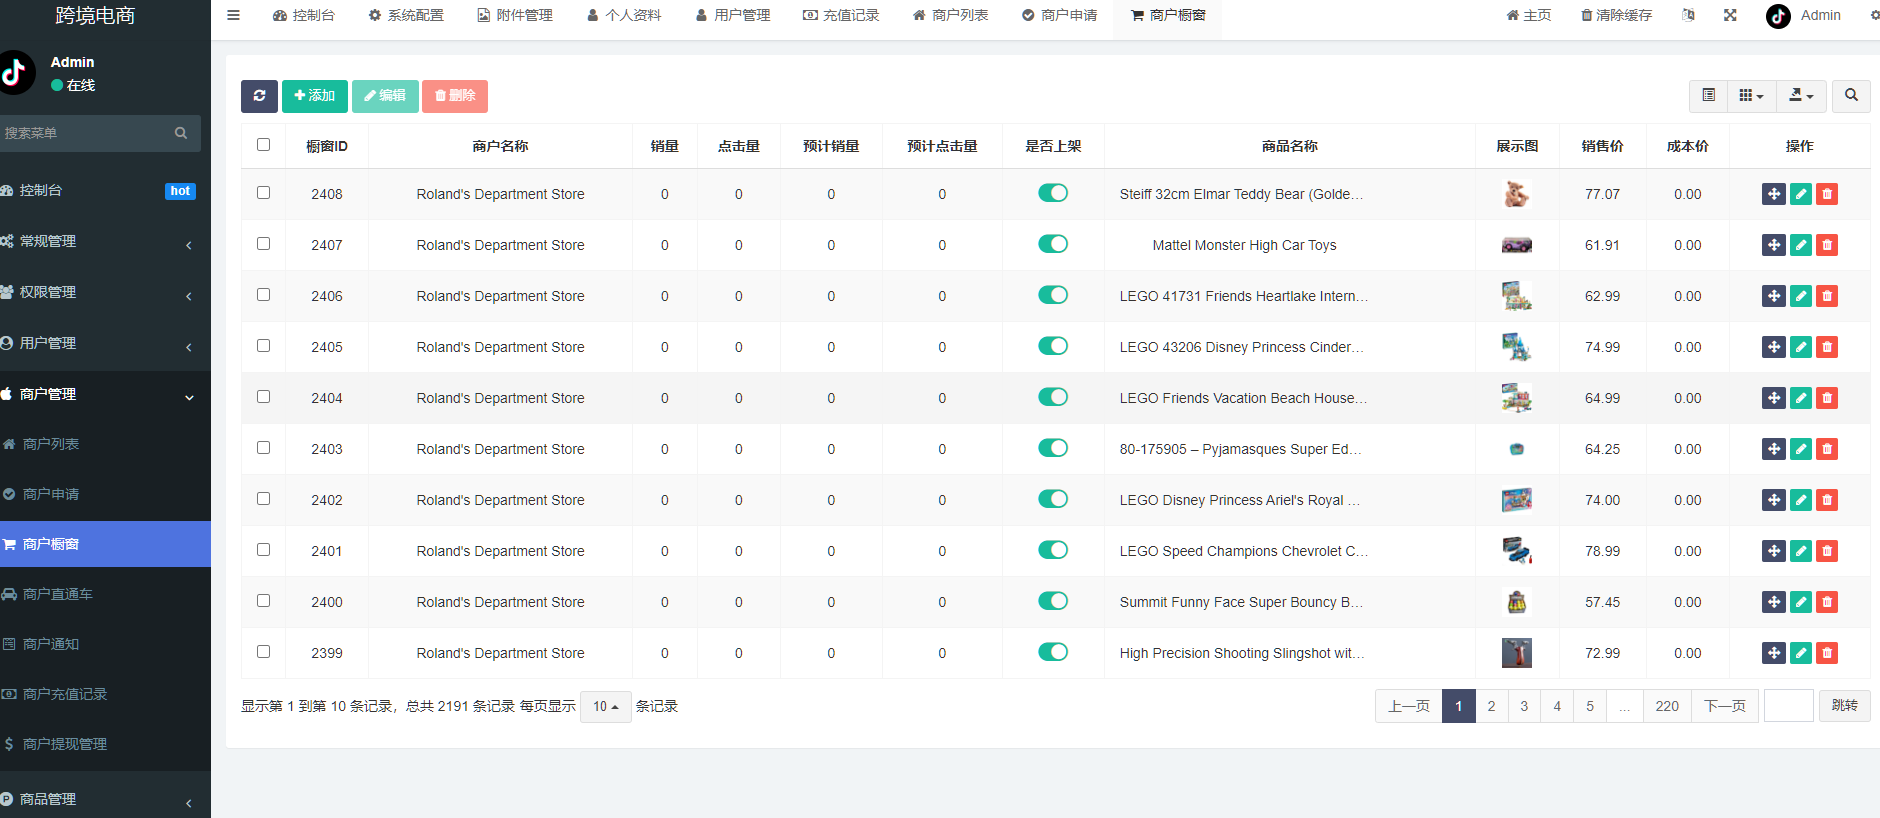The image size is (1880, 818).
Task: Click the delete icon for row 2406
Action: [x=1827, y=296]
